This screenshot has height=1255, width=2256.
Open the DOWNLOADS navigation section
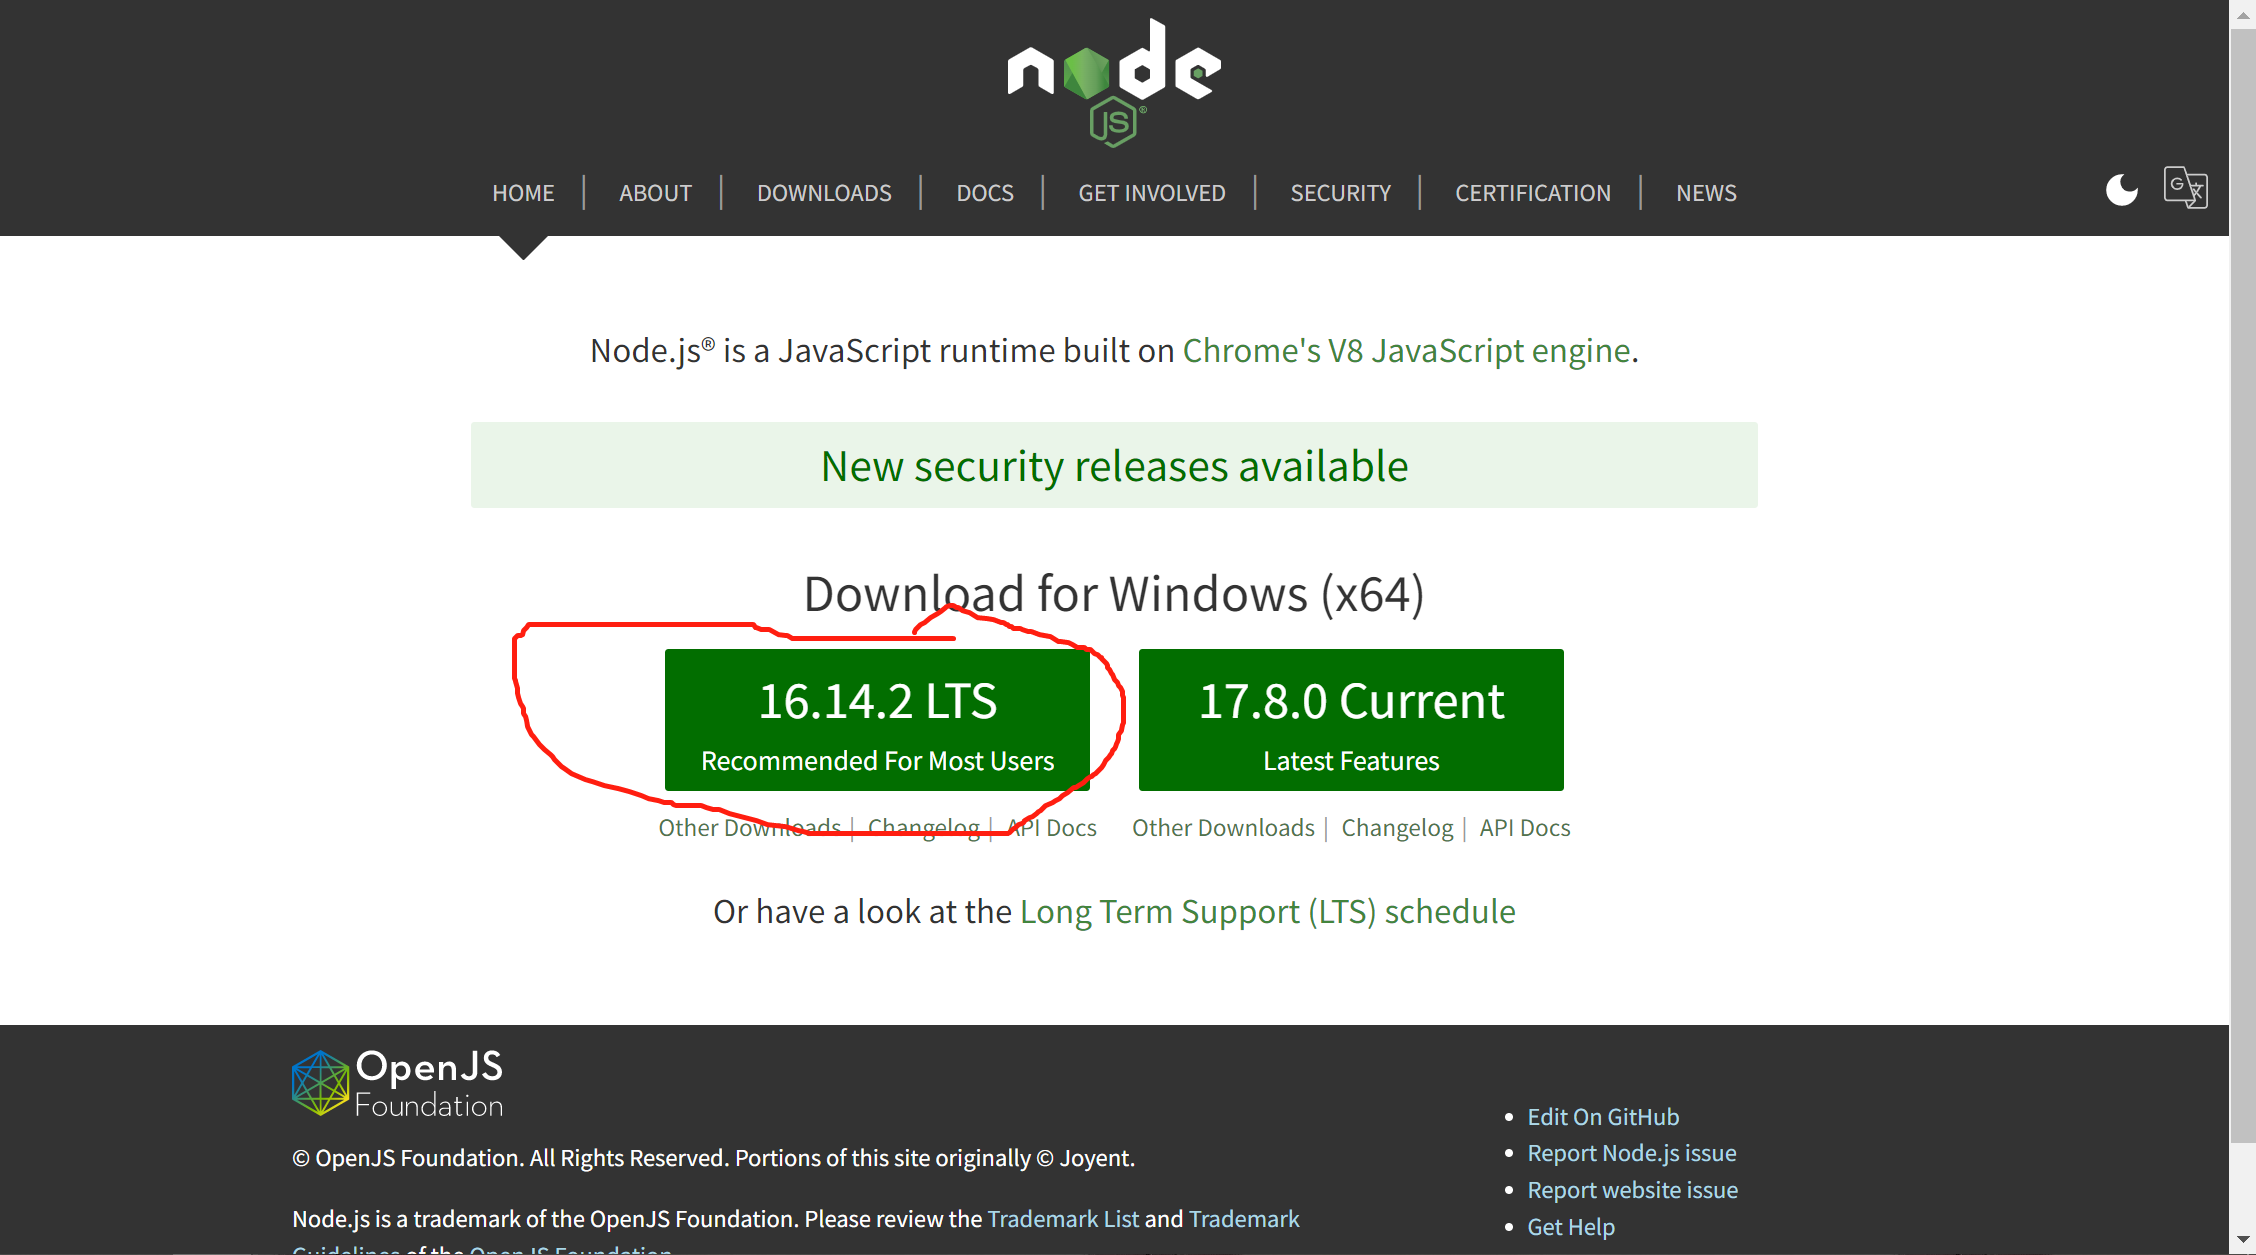click(x=824, y=192)
